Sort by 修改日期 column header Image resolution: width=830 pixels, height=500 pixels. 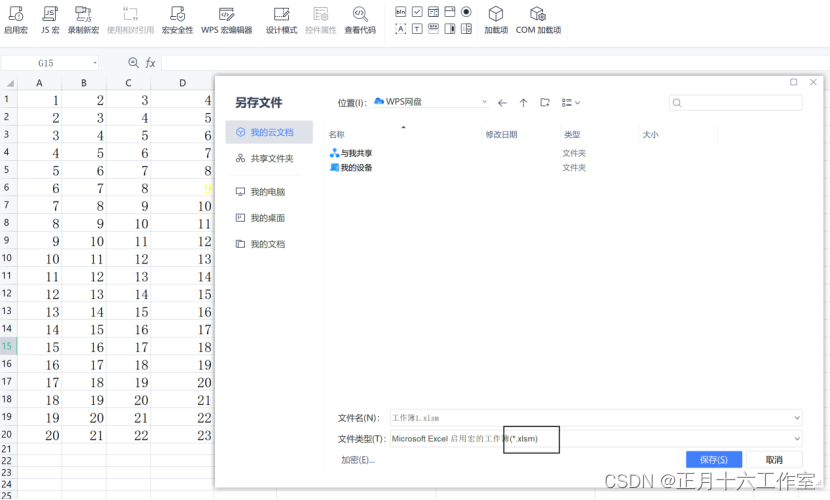(x=501, y=134)
